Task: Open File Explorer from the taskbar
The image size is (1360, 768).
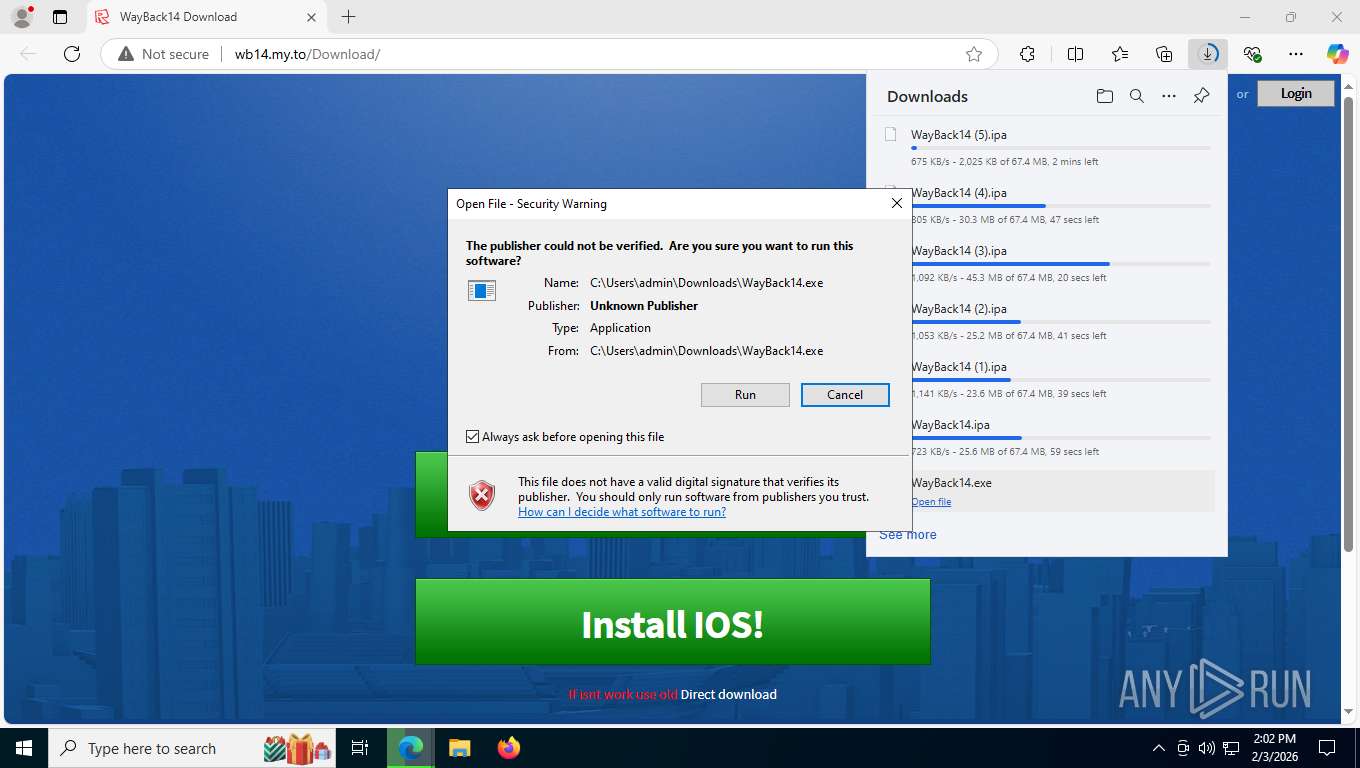Action: coord(459,748)
